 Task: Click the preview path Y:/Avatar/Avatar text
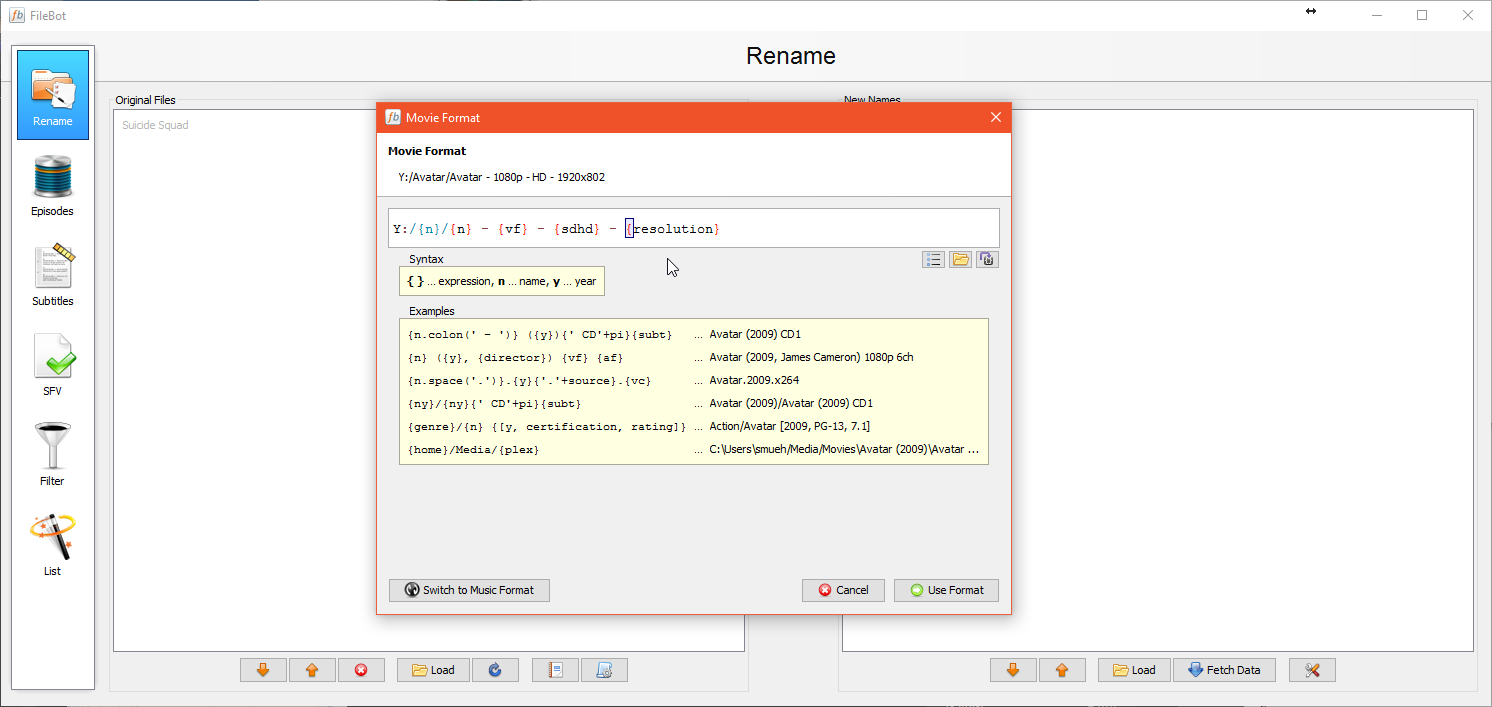click(x=501, y=177)
